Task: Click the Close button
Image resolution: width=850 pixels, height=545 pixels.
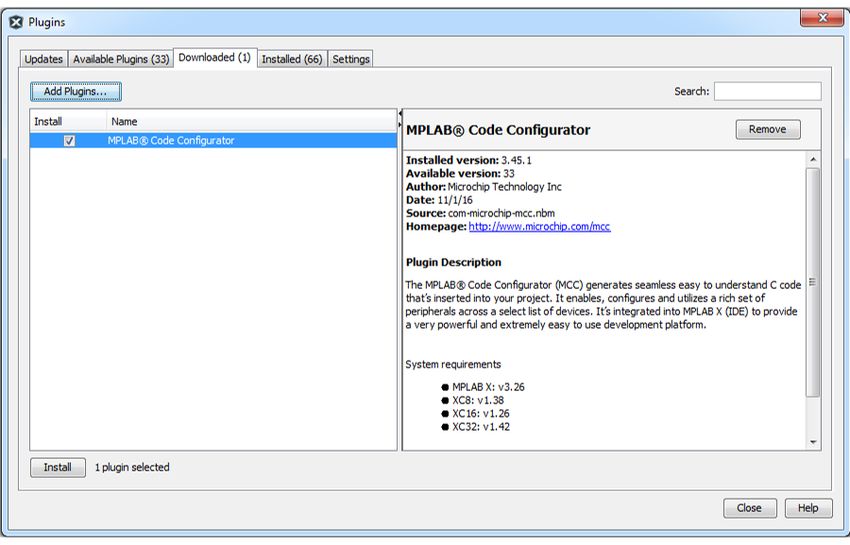Action: [x=749, y=508]
